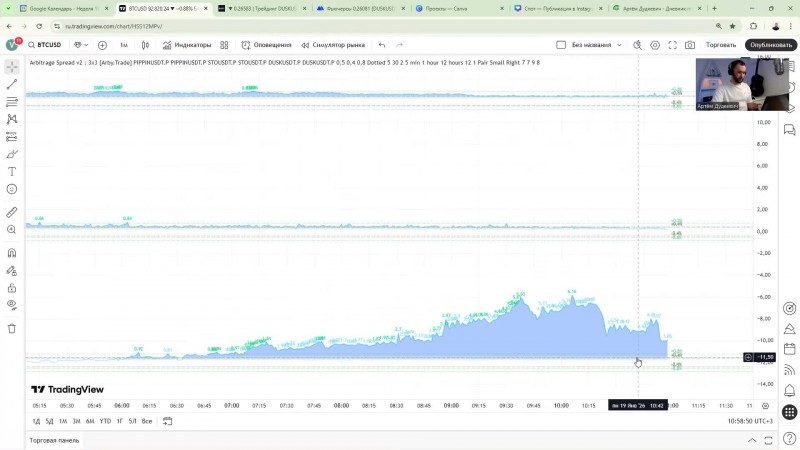Switch to the Google Календарь browser tab
Image resolution: width=800 pixels, height=450 pixels.
click(63, 9)
